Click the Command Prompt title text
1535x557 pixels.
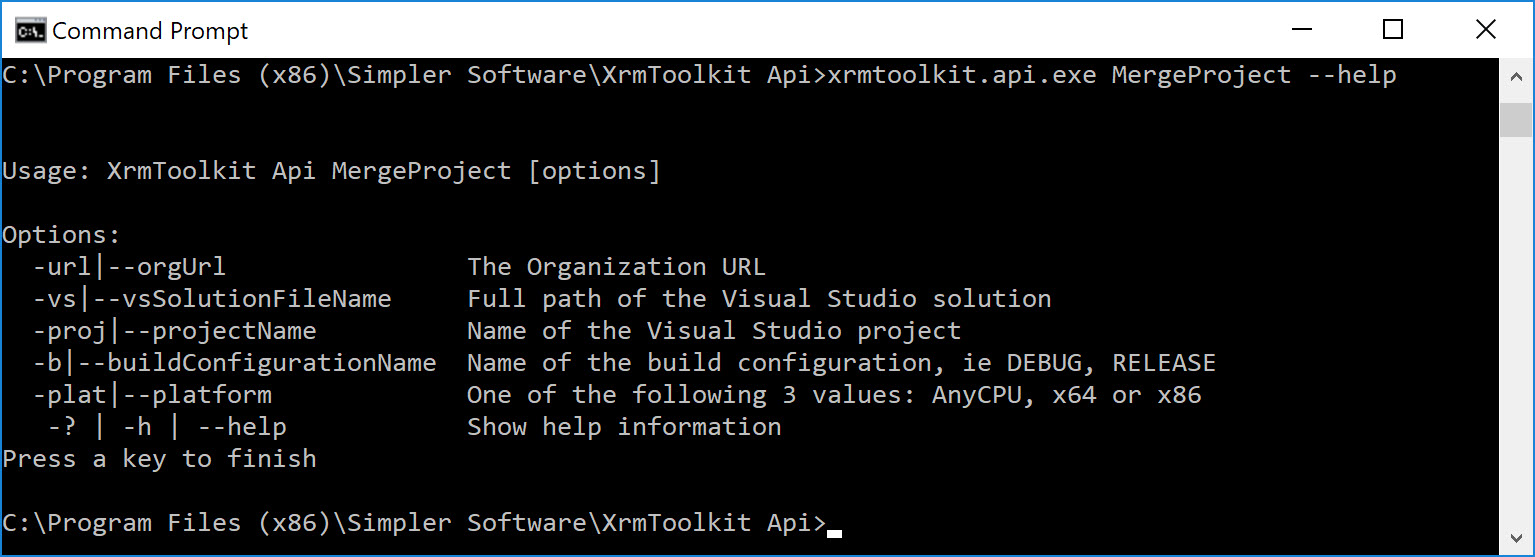(x=150, y=31)
